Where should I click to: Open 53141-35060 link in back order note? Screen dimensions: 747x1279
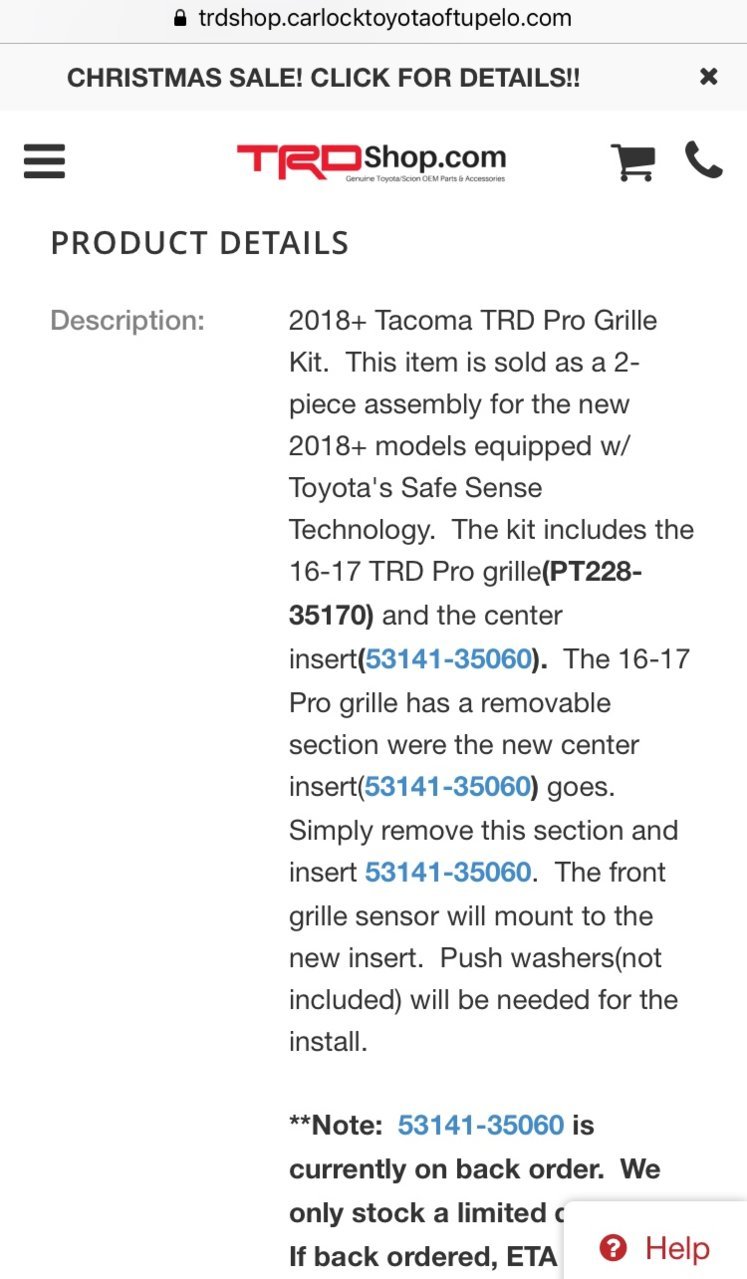(x=481, y=1125)
